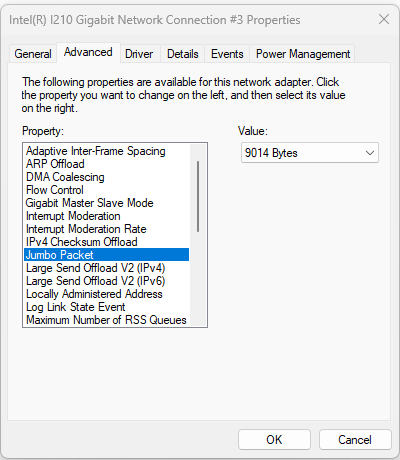Select the Interrupt Moderation property

click(x=107, y=216)
